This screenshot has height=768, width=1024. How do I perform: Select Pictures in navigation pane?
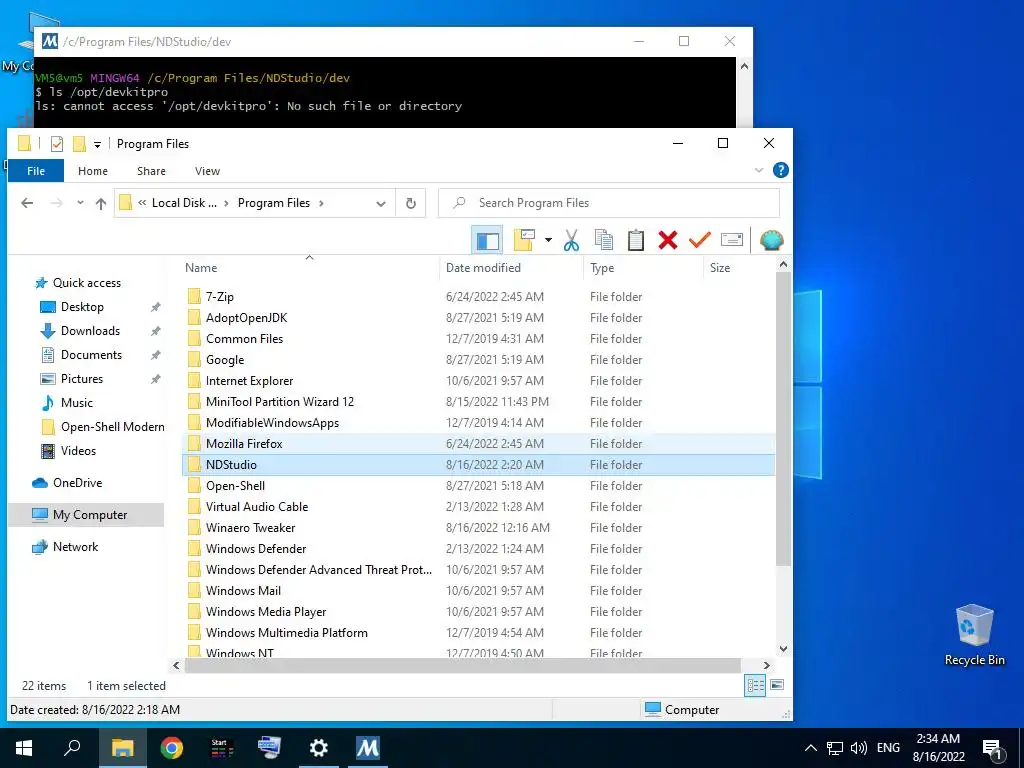point(82,379)
